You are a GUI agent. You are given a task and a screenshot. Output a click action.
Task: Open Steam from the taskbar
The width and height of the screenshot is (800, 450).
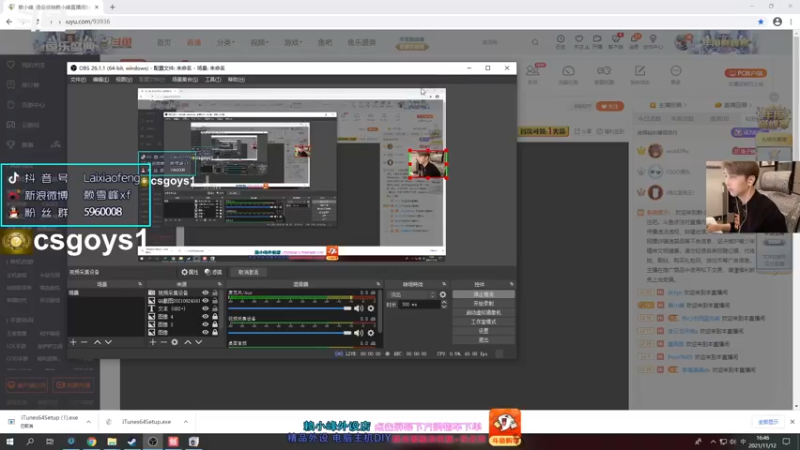click(132, 441)
